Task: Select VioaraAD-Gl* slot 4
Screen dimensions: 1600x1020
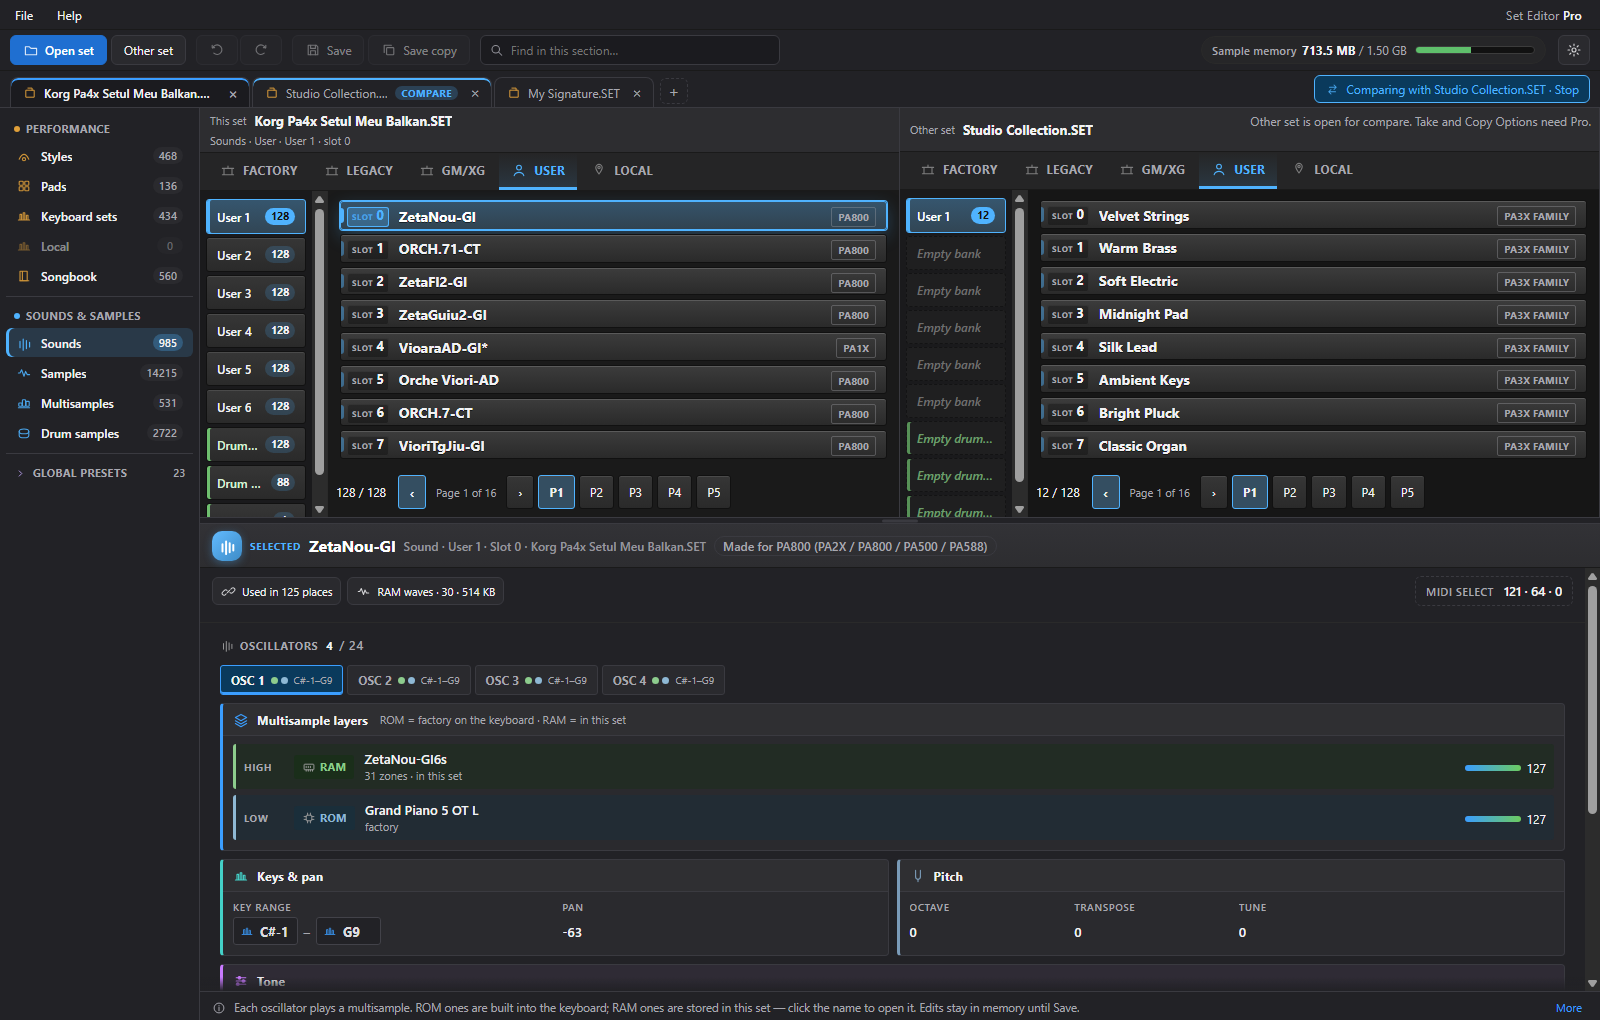Action: pos(613,348)
